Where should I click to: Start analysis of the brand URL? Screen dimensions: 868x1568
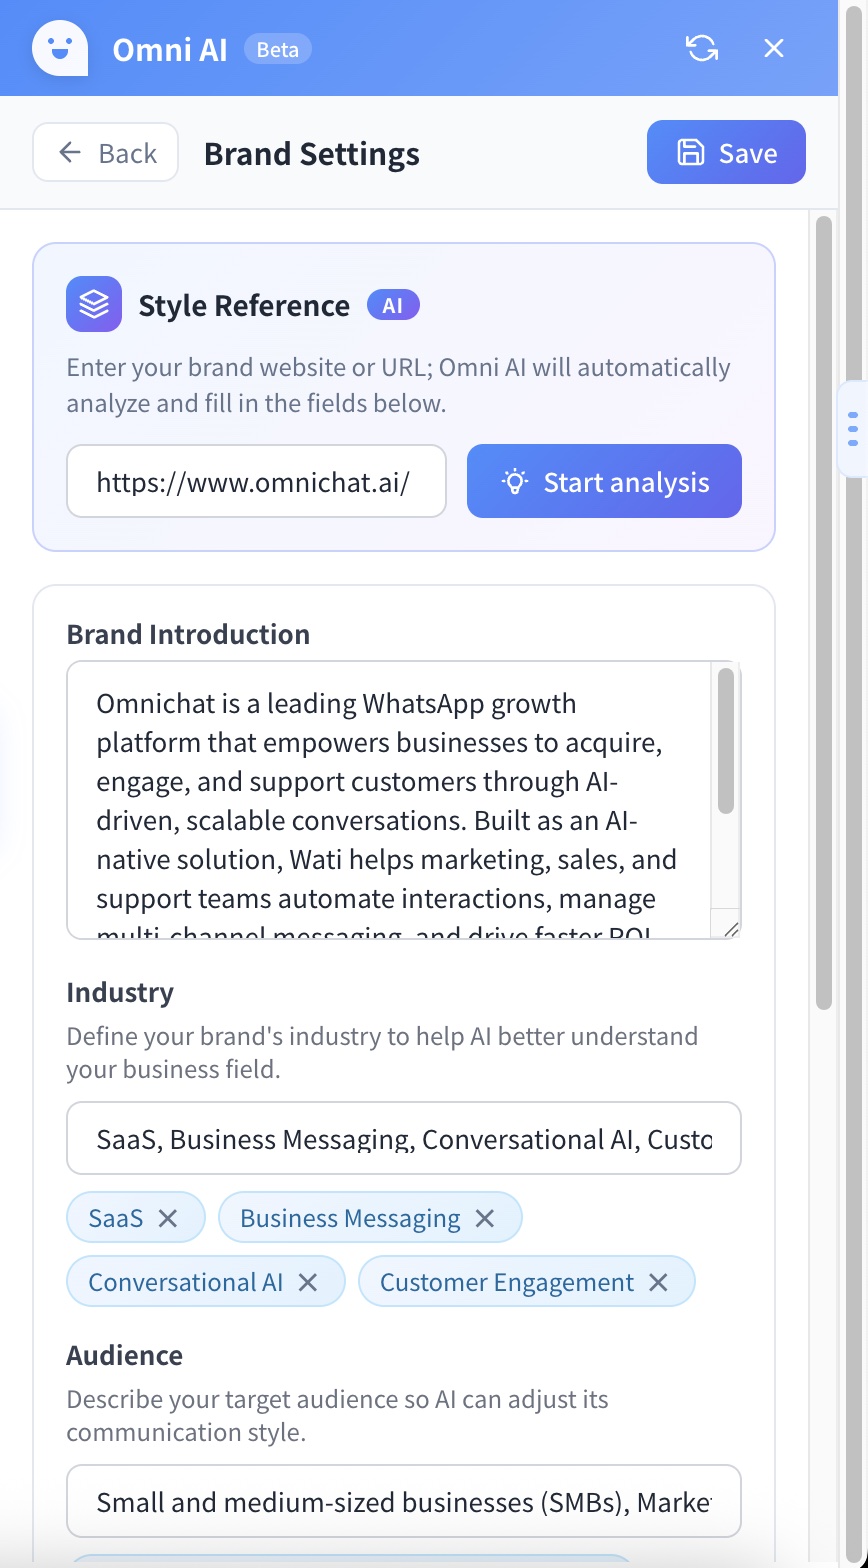(x=604, y=481)
